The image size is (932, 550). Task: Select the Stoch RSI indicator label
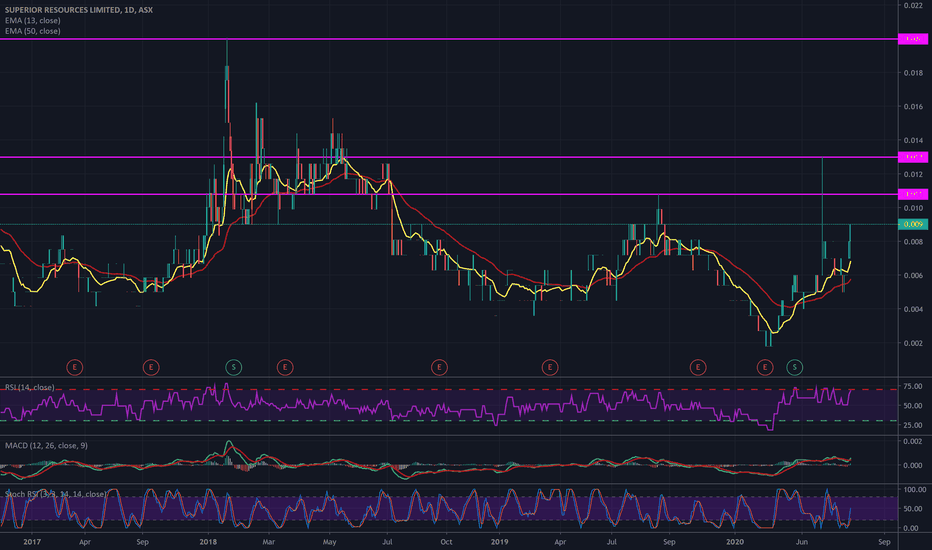tap(56, 494)
